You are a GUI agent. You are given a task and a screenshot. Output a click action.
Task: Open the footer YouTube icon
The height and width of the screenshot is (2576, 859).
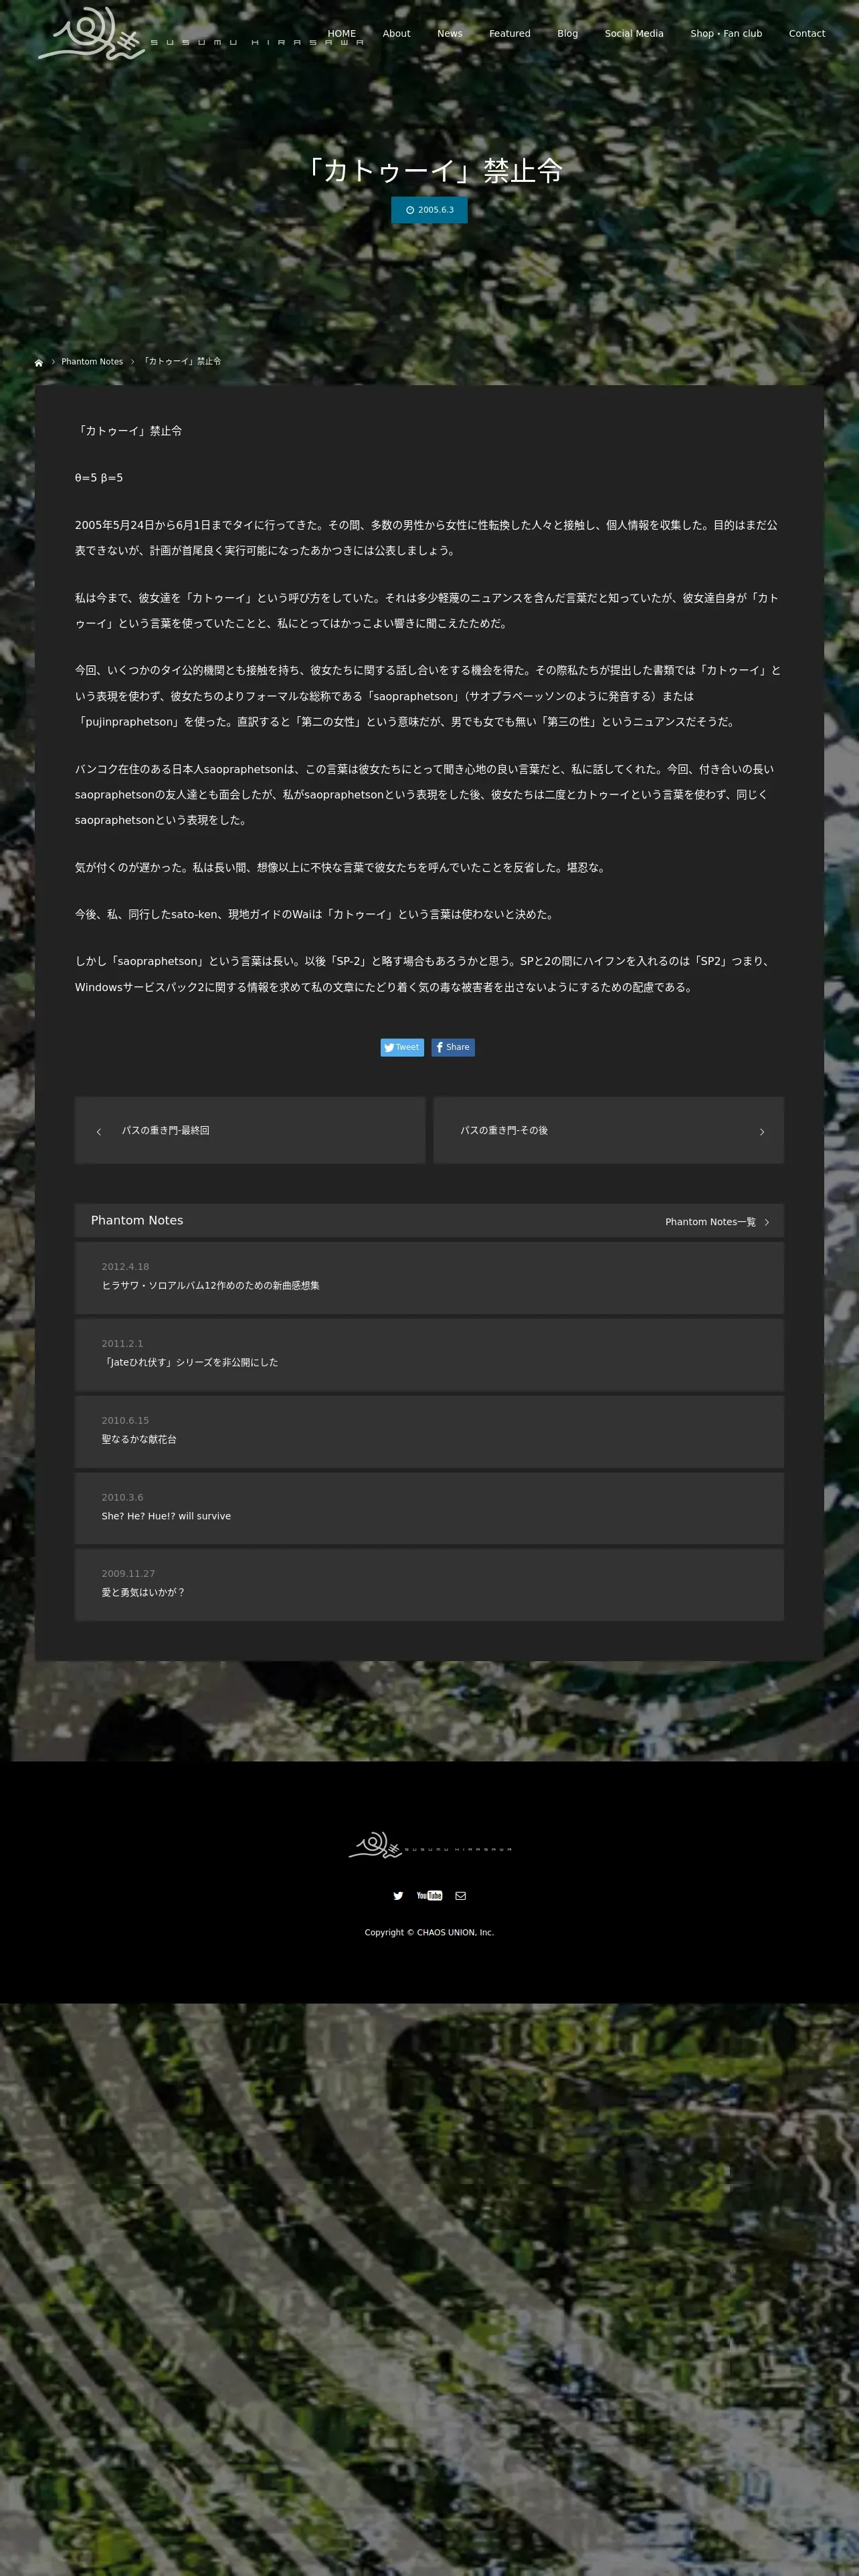pyautogui.click(x=429, y=1895)
